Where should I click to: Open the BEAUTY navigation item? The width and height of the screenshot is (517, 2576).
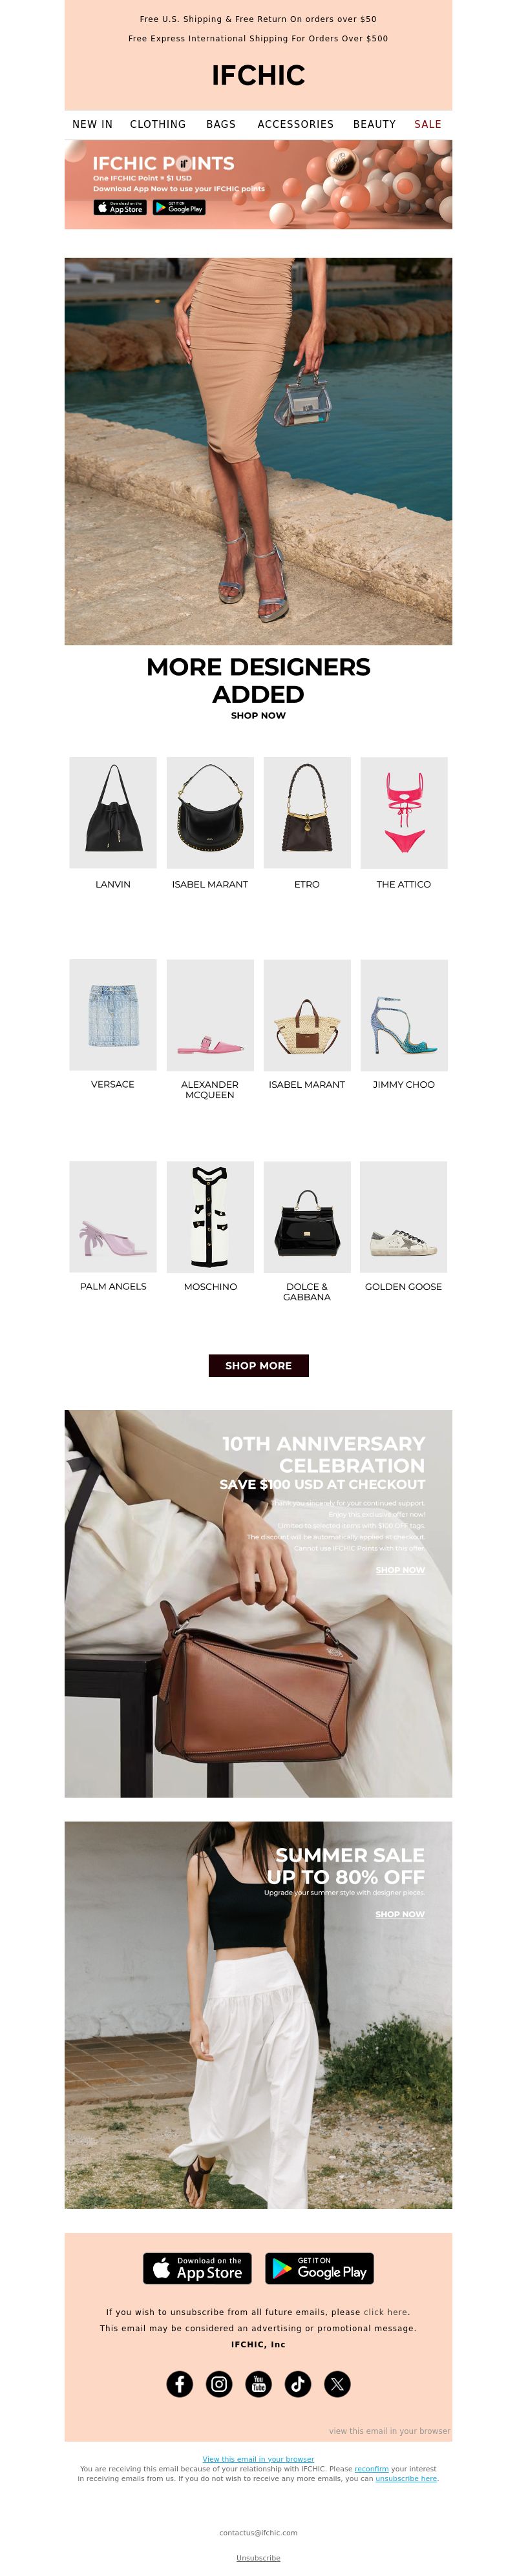374,124
